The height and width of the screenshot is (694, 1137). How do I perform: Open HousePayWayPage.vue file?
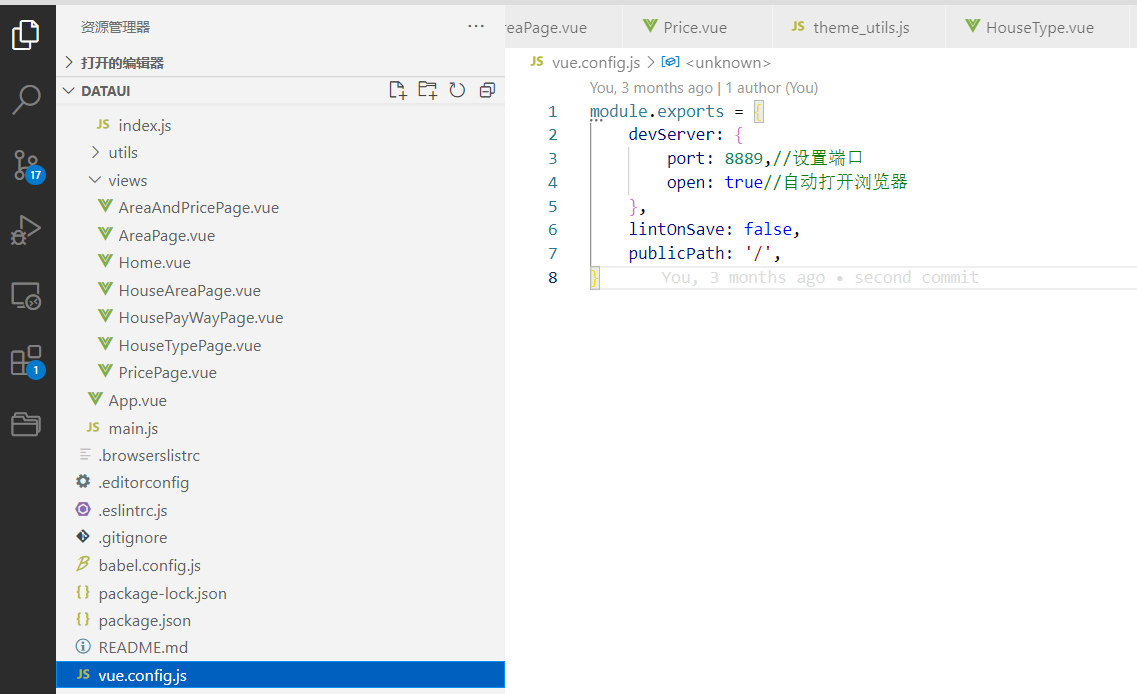(281, 318)
